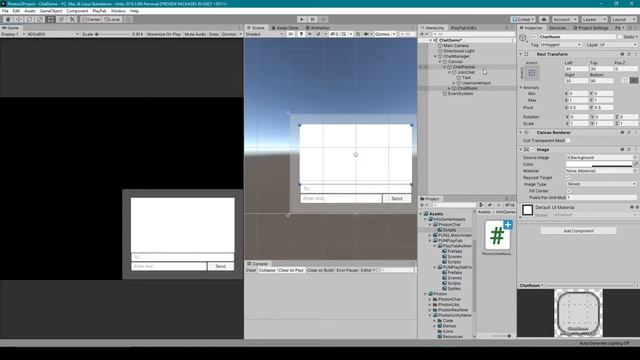The width and height of the screenshot is (640, 360).
Task: Toggle Mute Audio in Game view
Action: pos(195,34)
